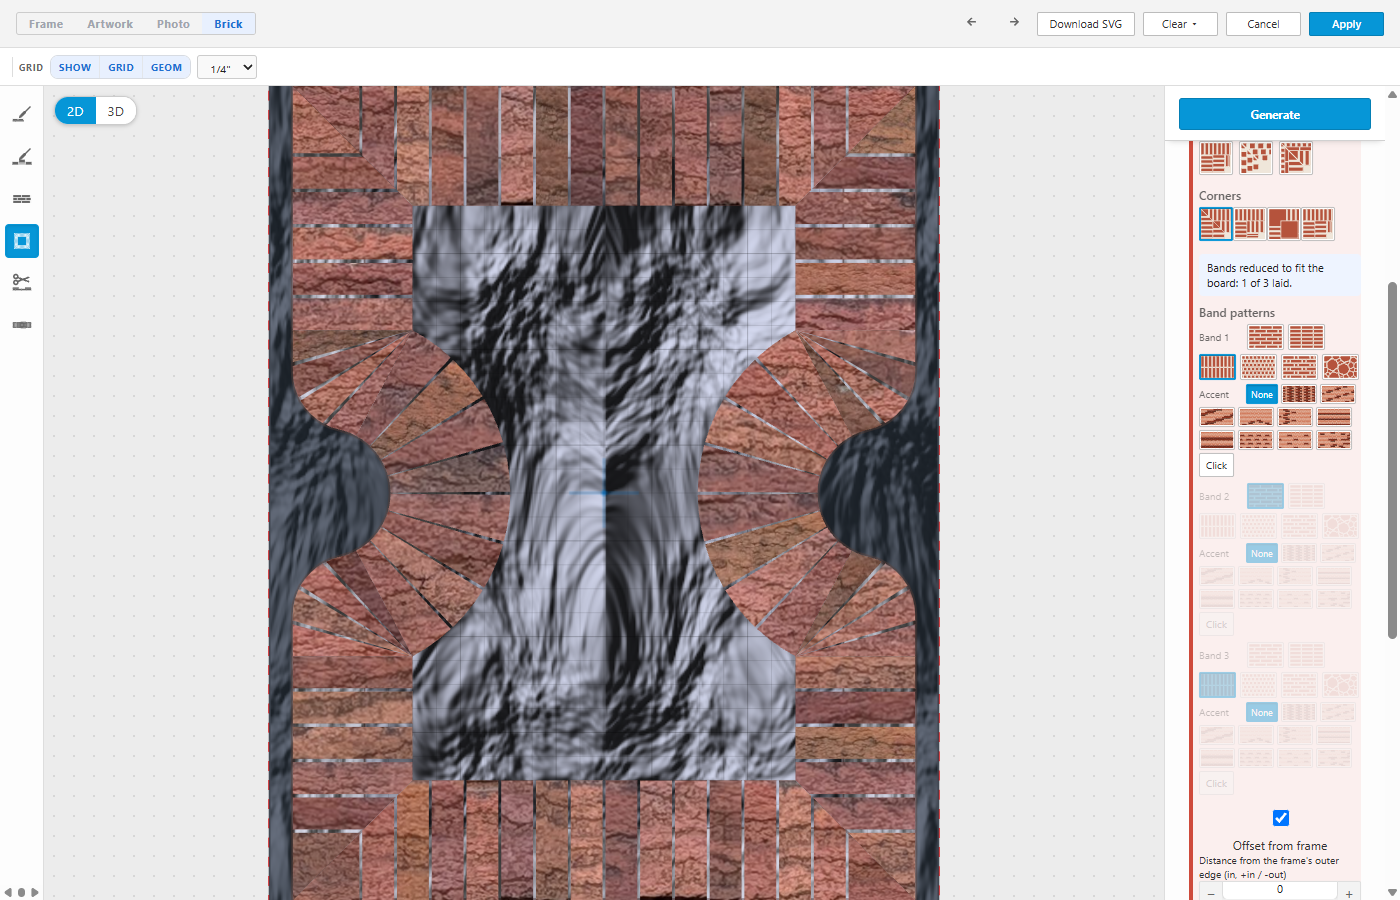Open the Clear dropdown menu
Image resolution: width=1400 pixels, height=900 pixels.
point(1180,24)
